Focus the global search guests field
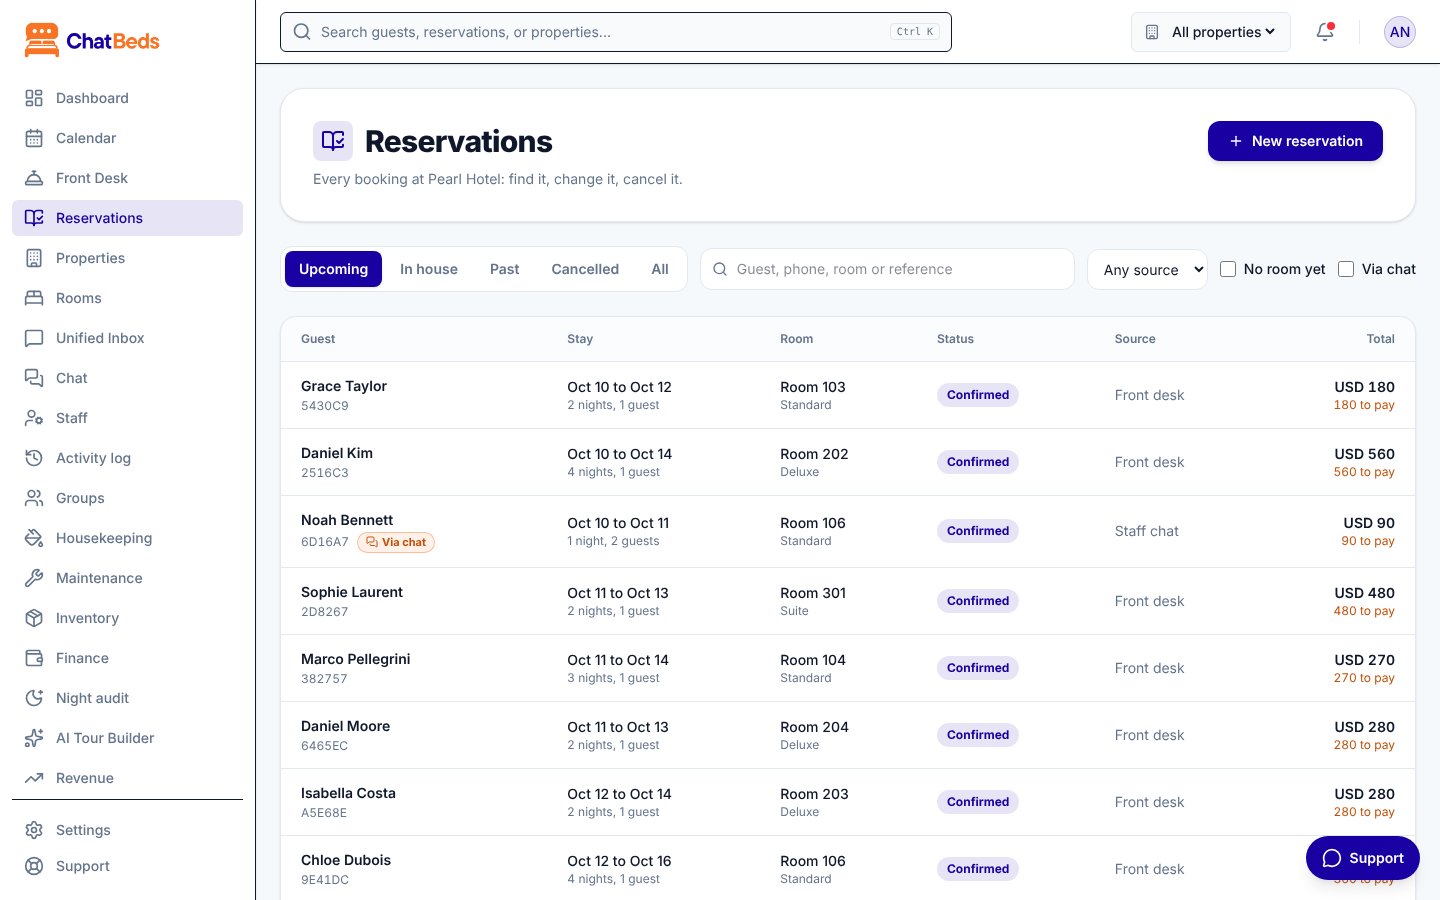Image resolution: width=1440 pixels, height=900 pixels. pos(616,32)
